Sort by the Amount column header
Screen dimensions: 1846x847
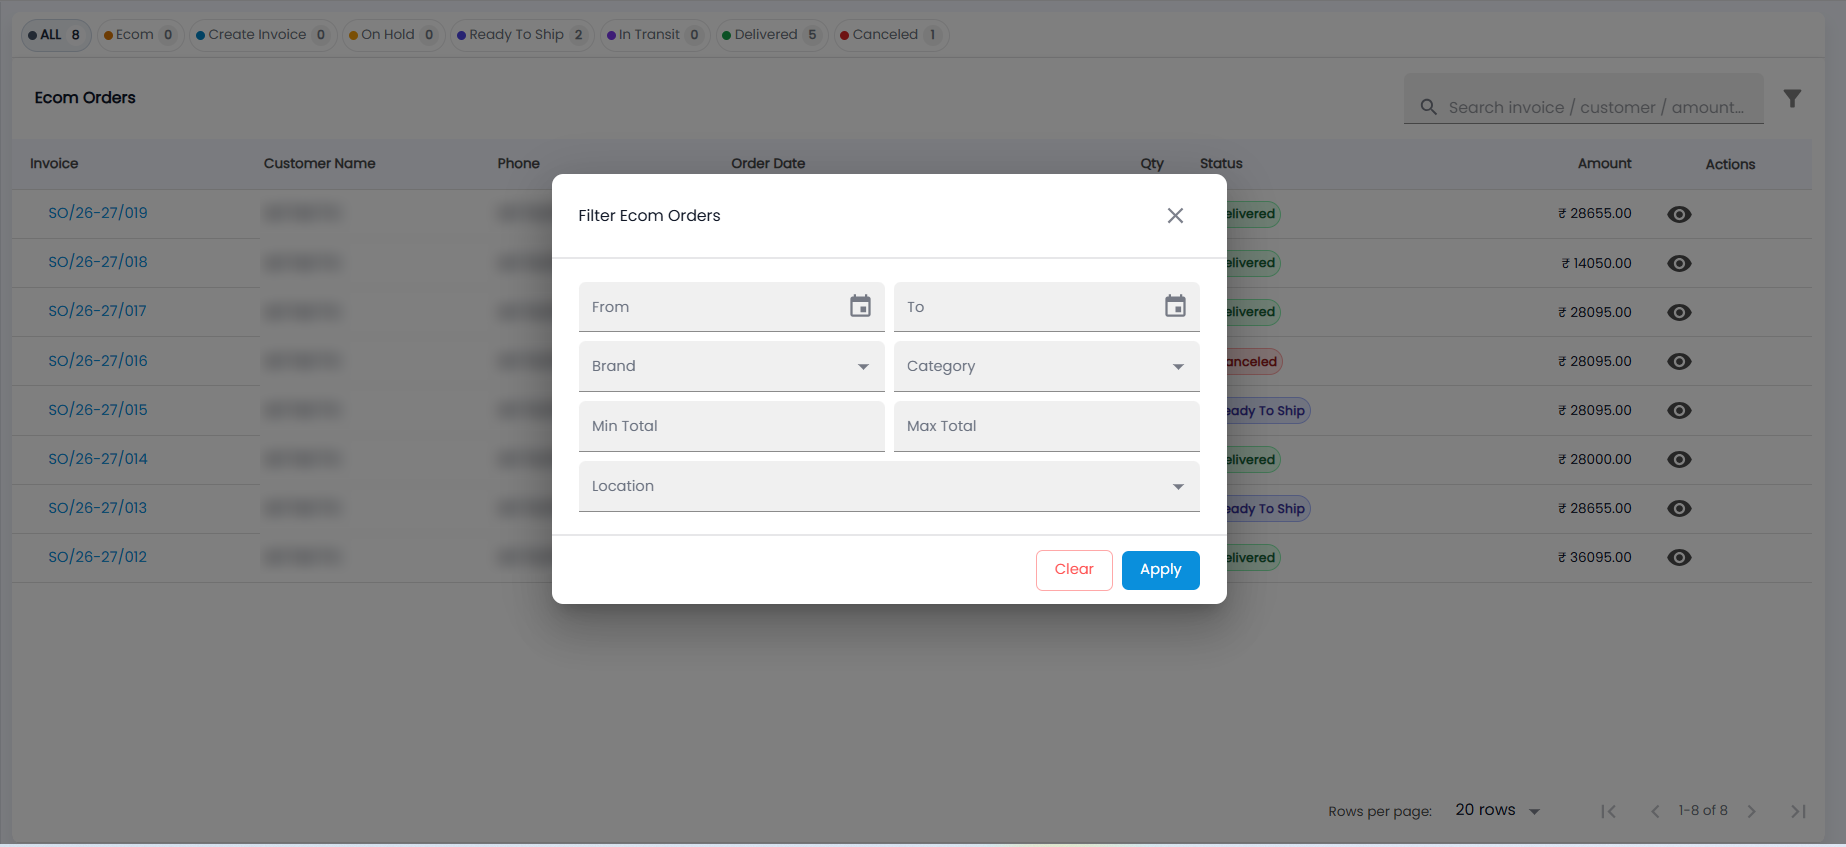[1604, 164]
